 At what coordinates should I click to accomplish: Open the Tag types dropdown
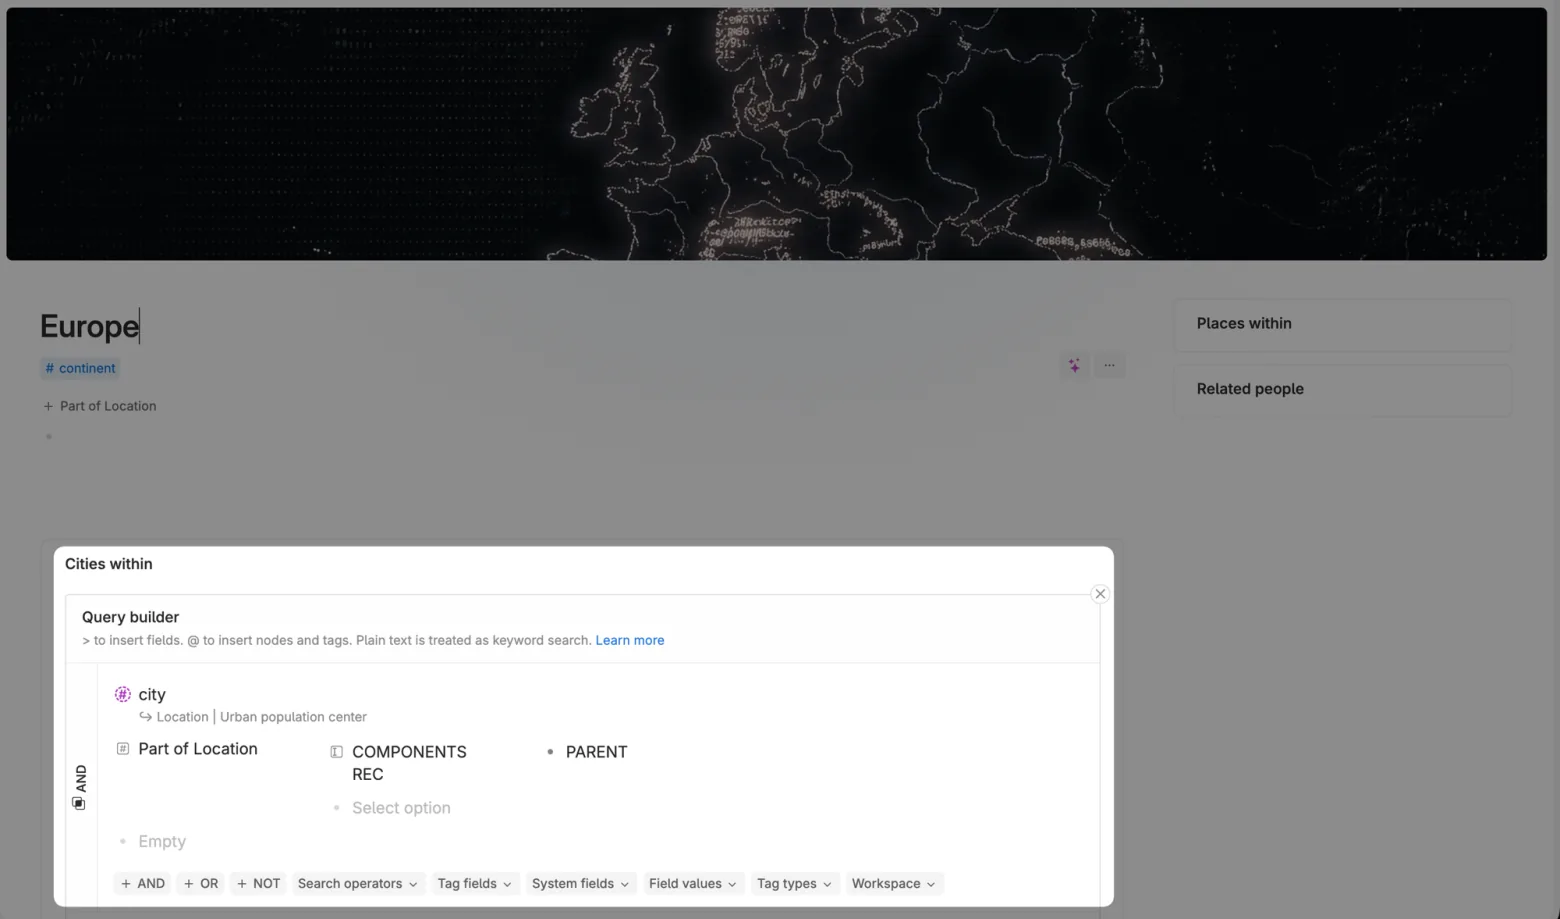794,884
